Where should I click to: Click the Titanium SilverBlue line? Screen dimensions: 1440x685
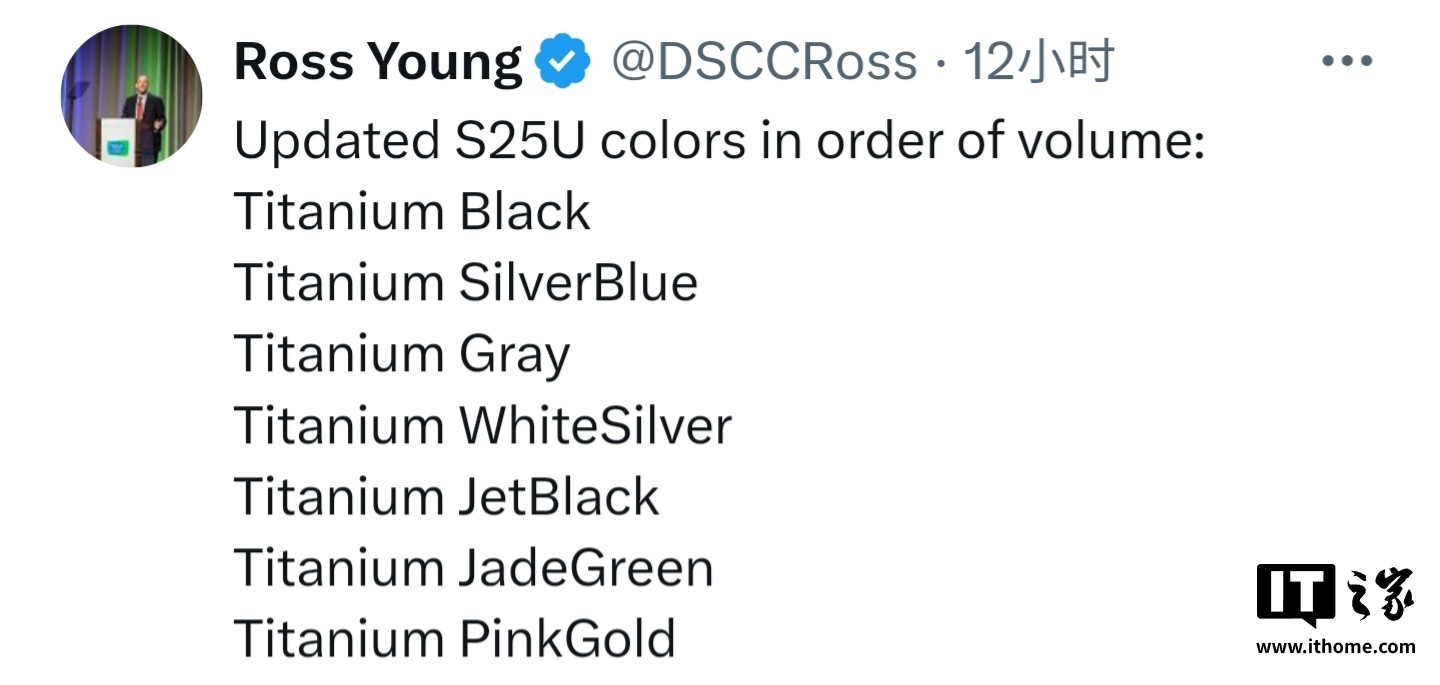[465, 283]
